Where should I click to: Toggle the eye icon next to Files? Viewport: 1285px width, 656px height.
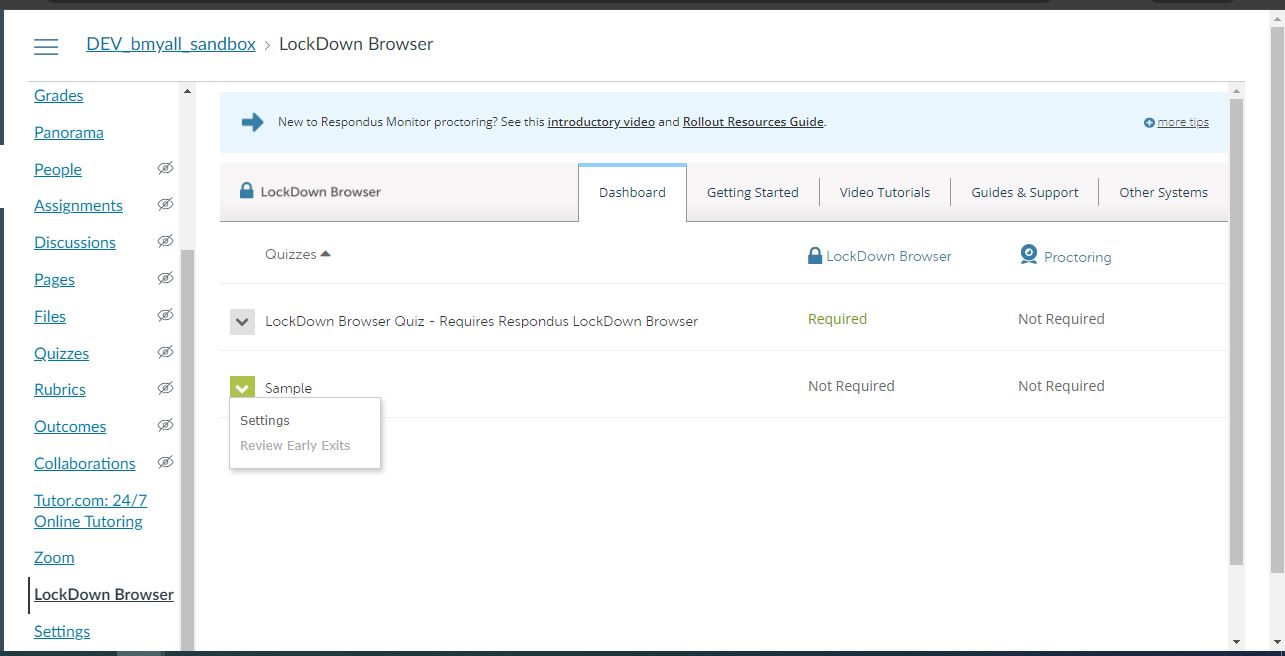pos(166,315)
